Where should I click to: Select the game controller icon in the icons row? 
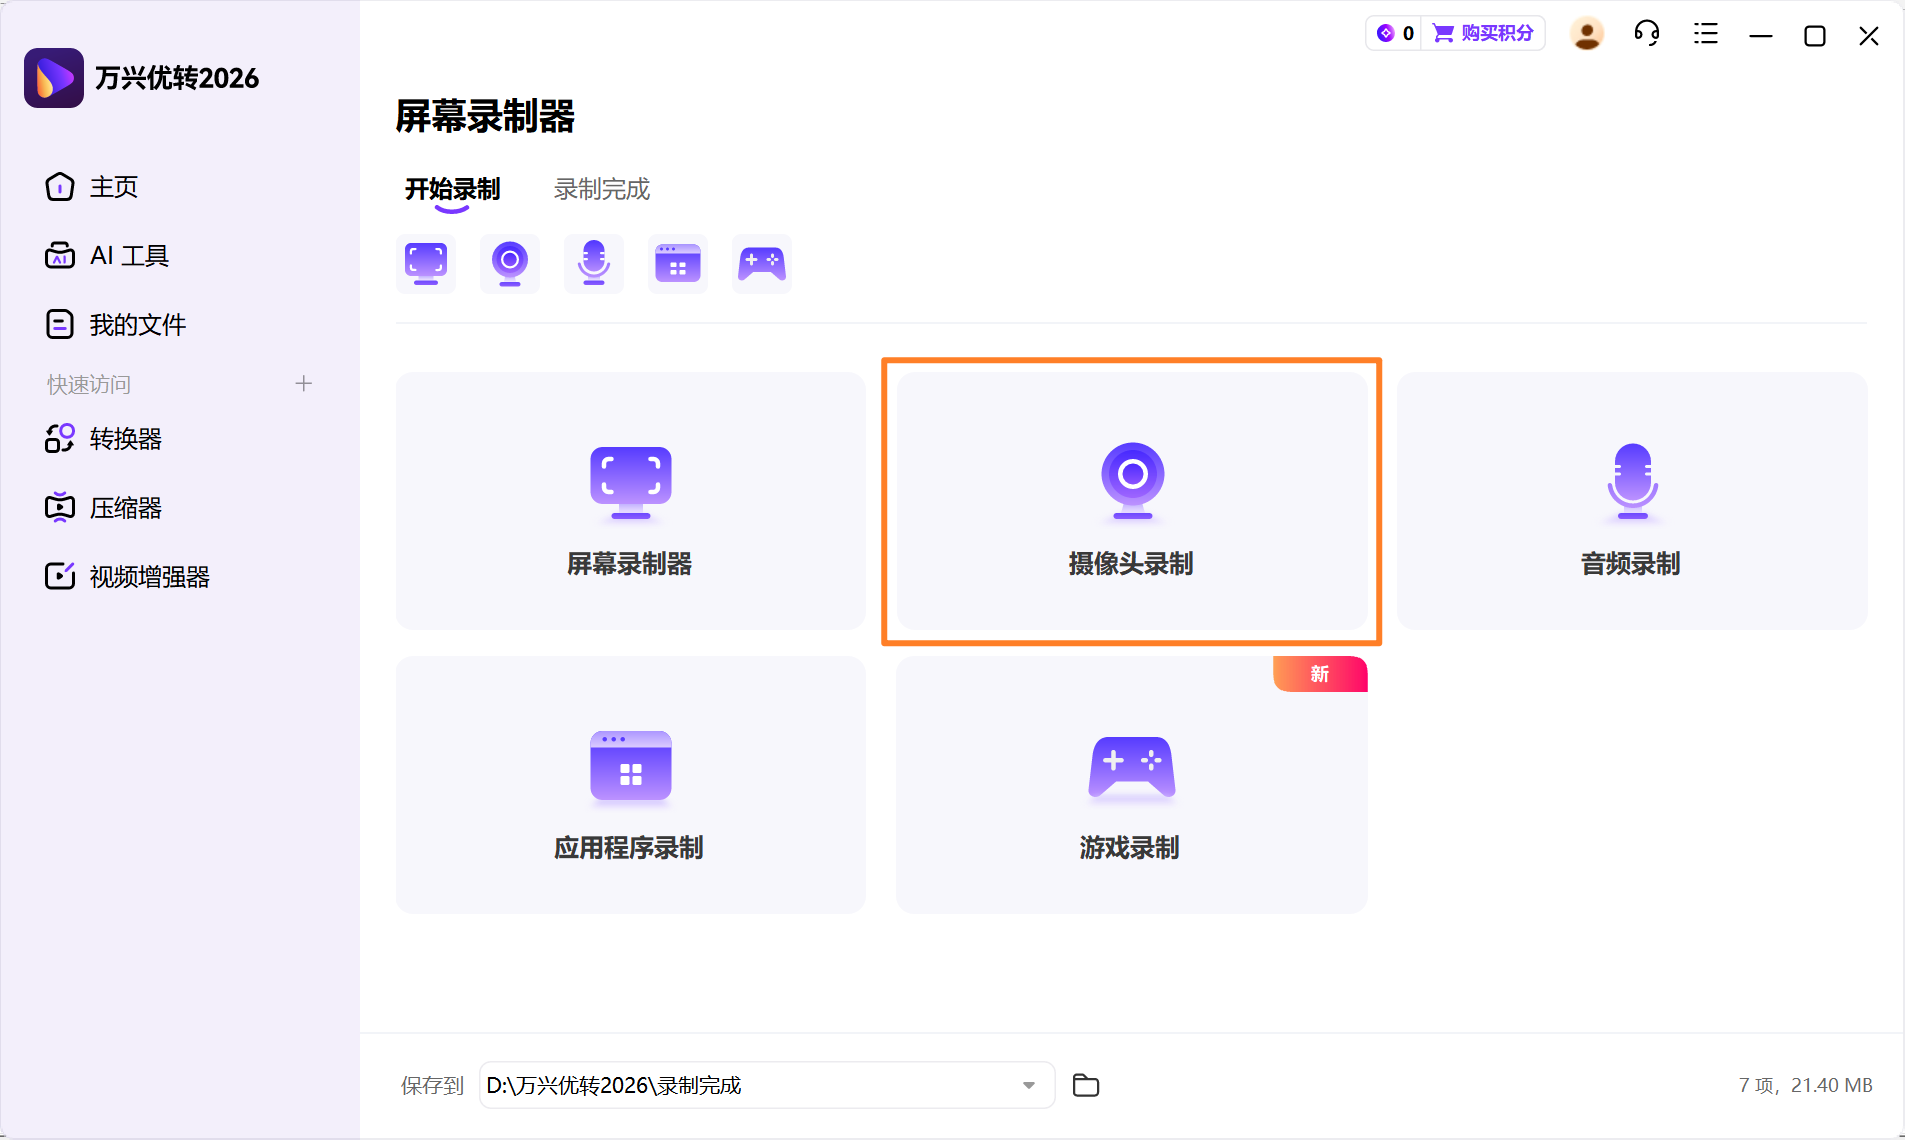click(762, 263)
